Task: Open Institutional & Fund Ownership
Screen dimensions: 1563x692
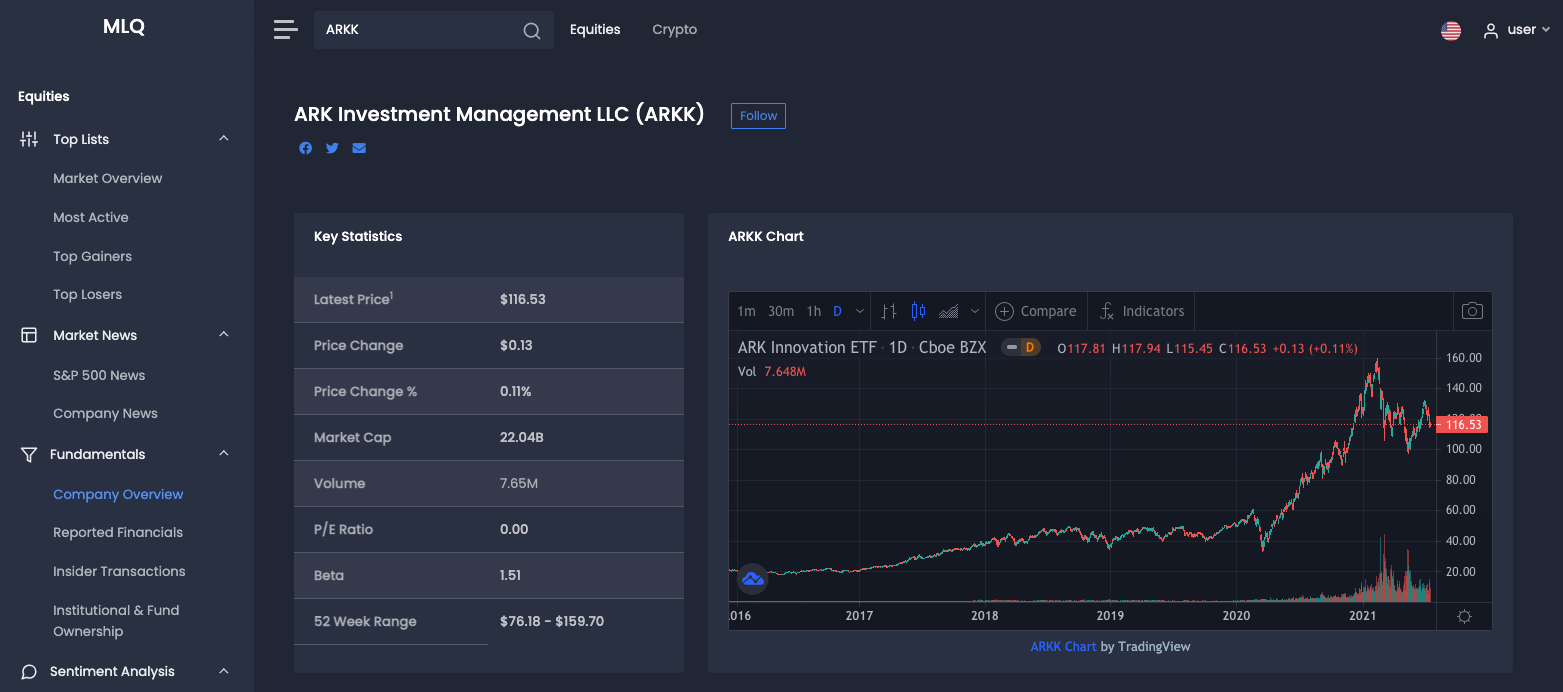Action: click(x=116, y=620)
